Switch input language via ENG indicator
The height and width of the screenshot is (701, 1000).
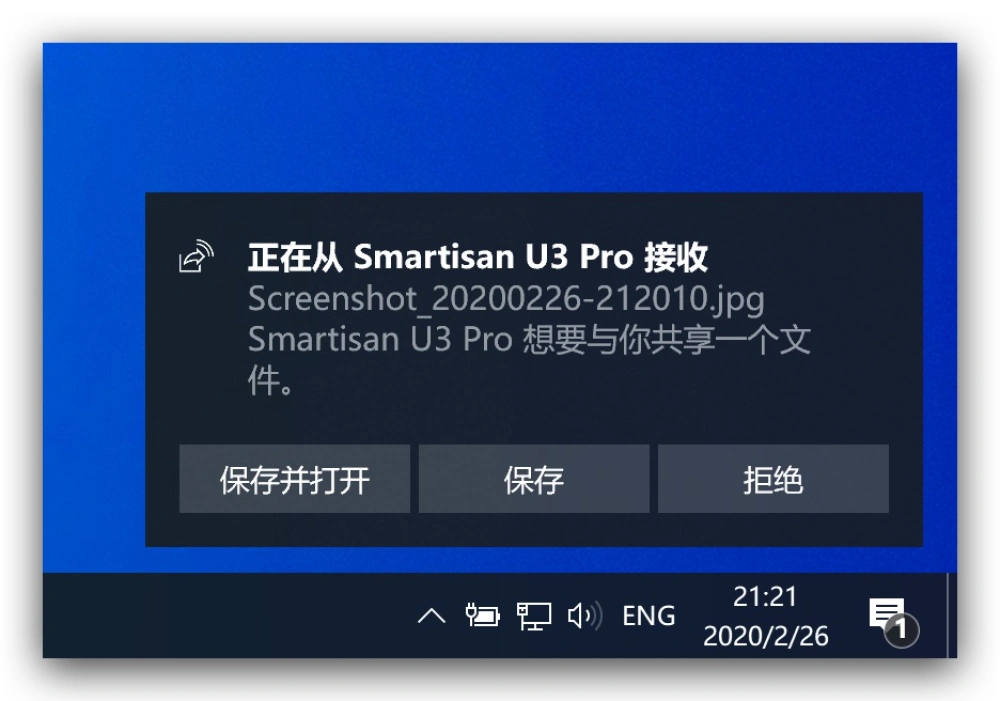pyautogui.click(x=649, y=616)
